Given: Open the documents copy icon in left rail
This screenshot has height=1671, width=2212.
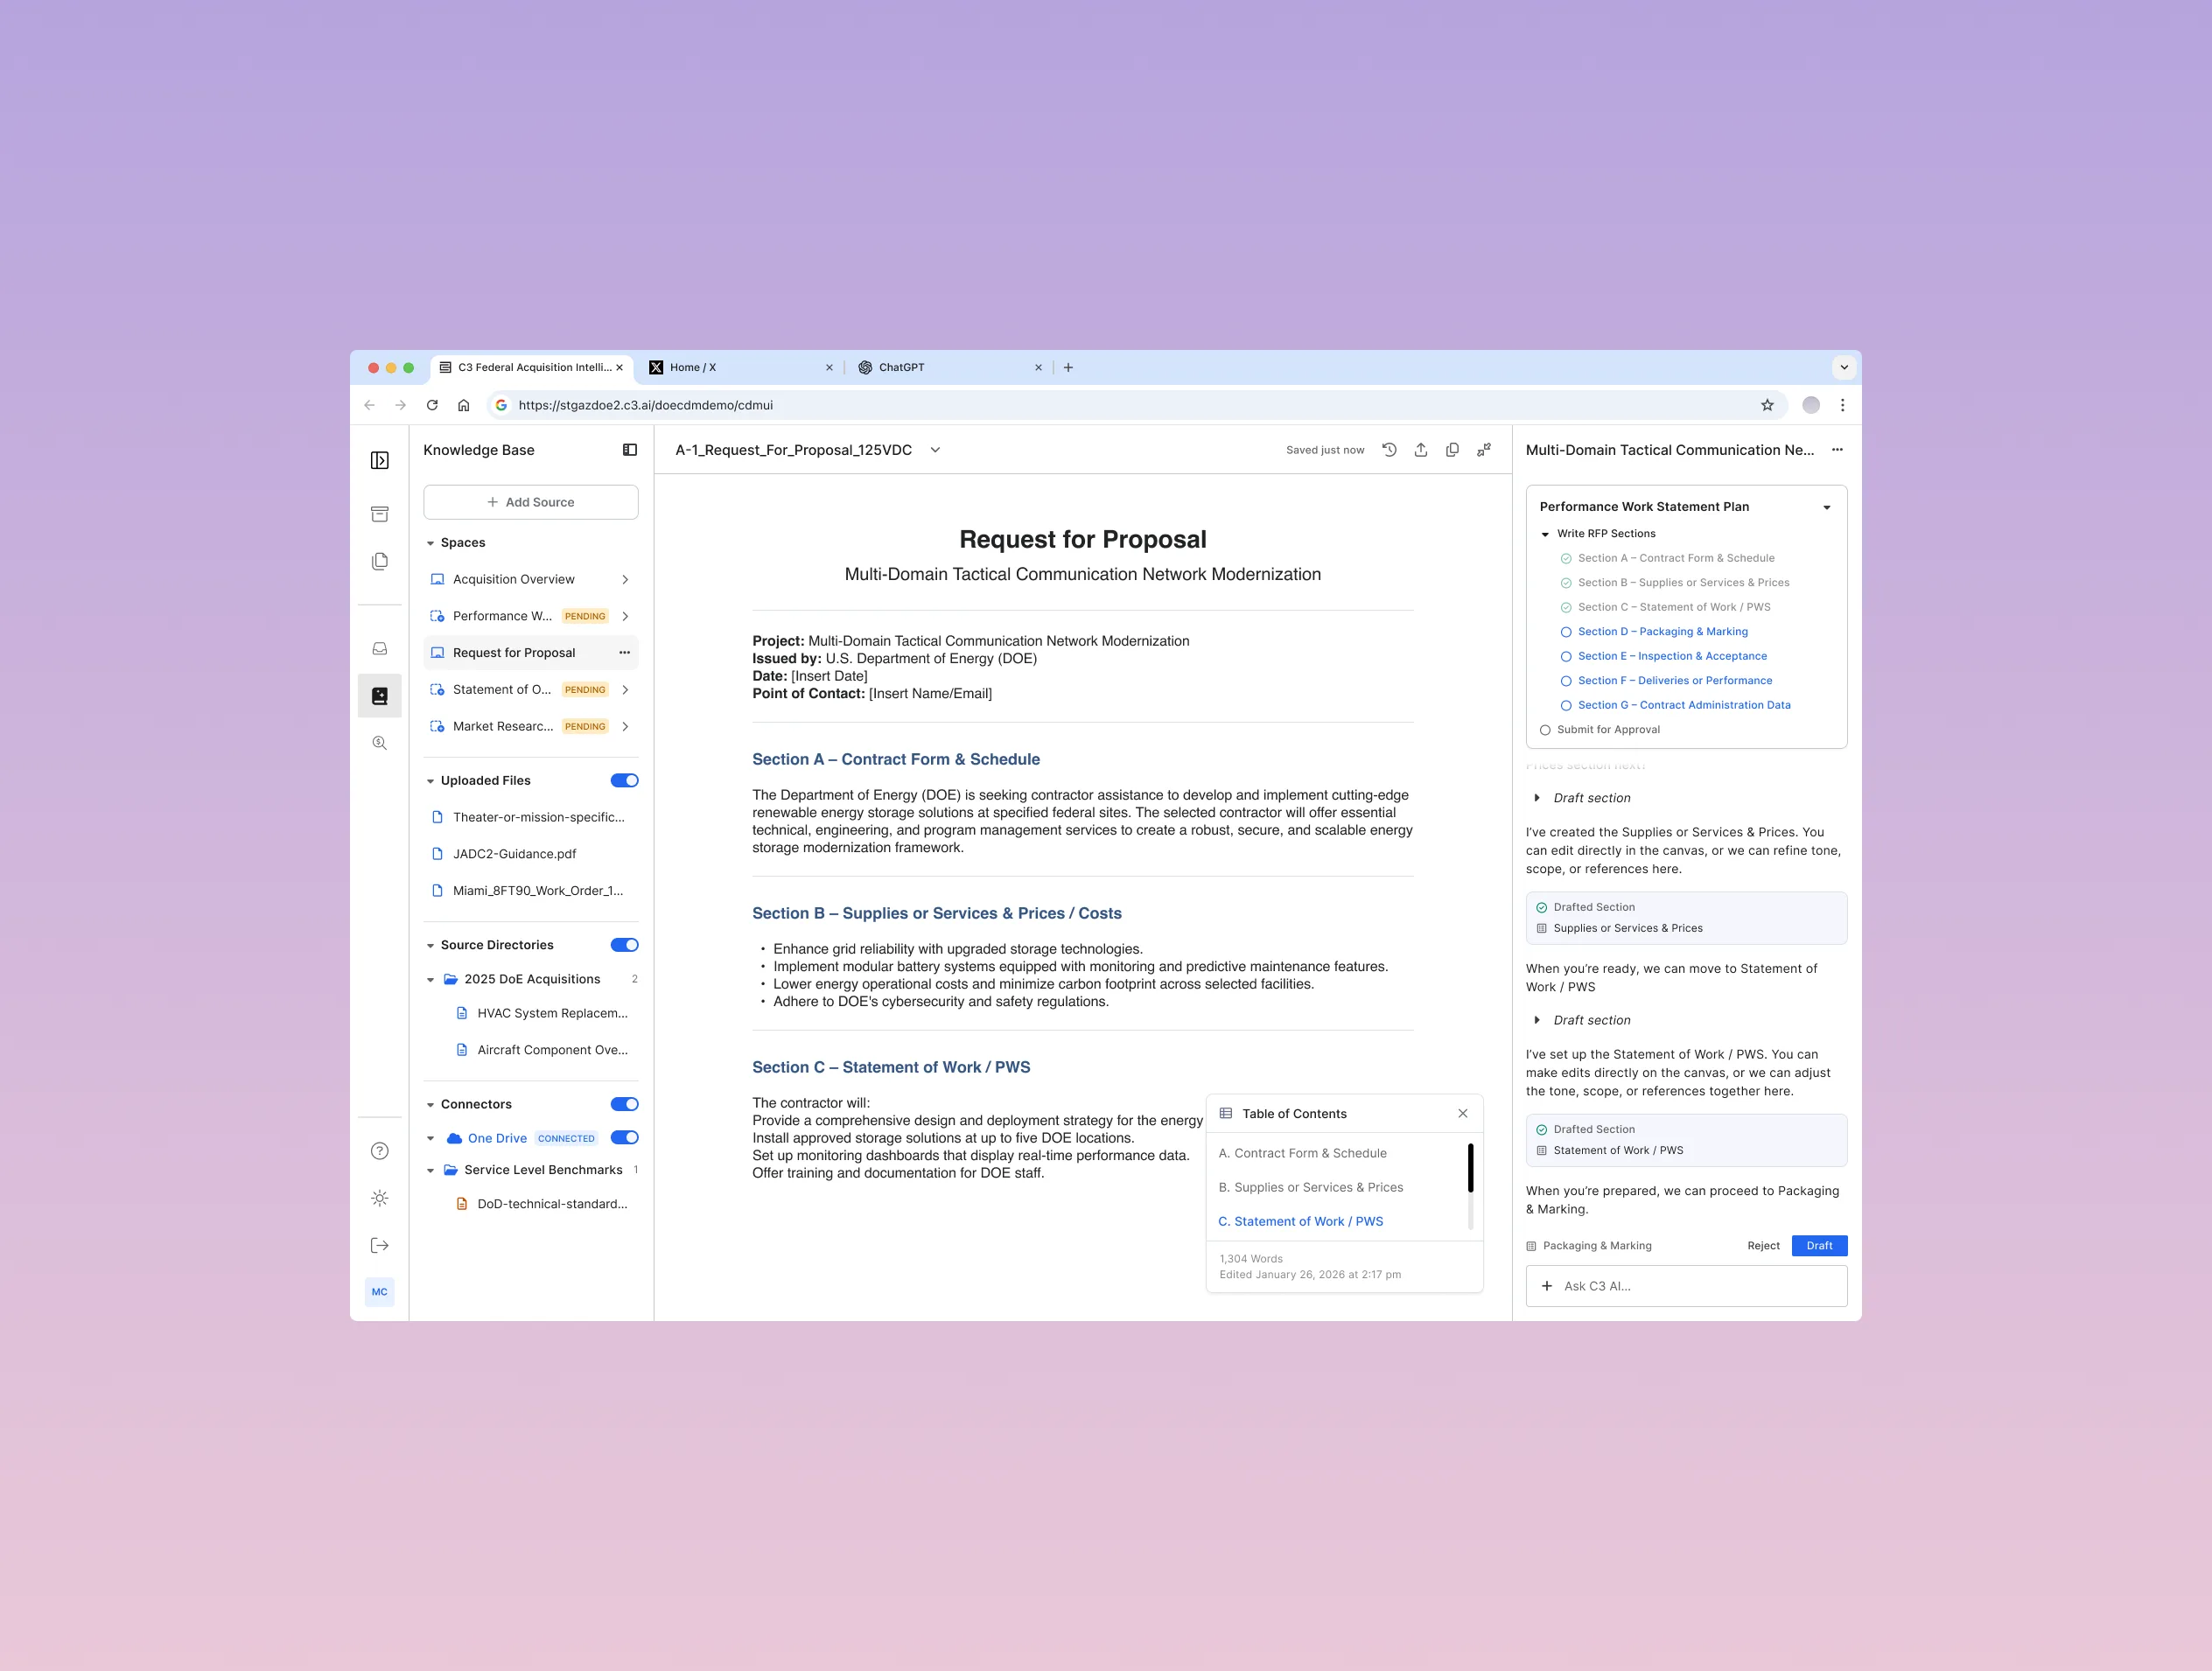Looking at the screenshot, I should coord(379,561).
